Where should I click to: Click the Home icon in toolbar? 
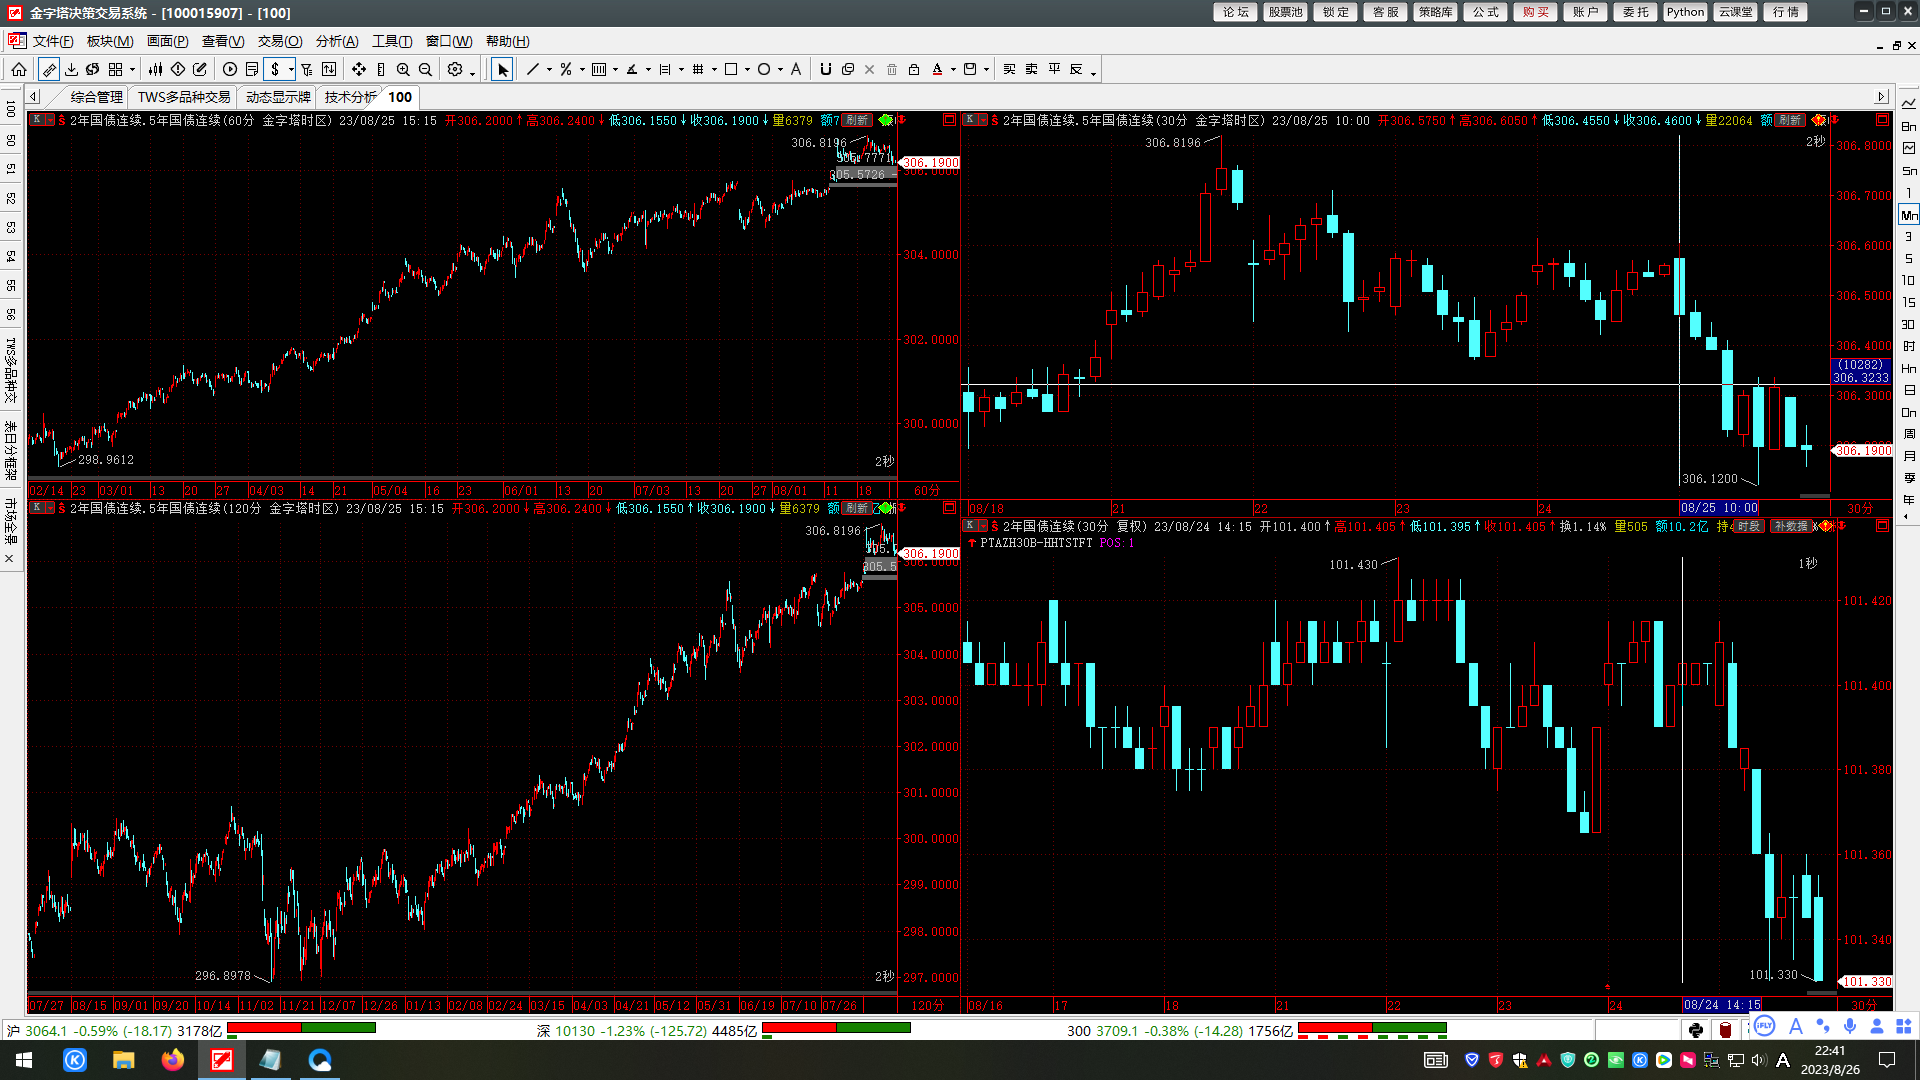pos(19,69)
